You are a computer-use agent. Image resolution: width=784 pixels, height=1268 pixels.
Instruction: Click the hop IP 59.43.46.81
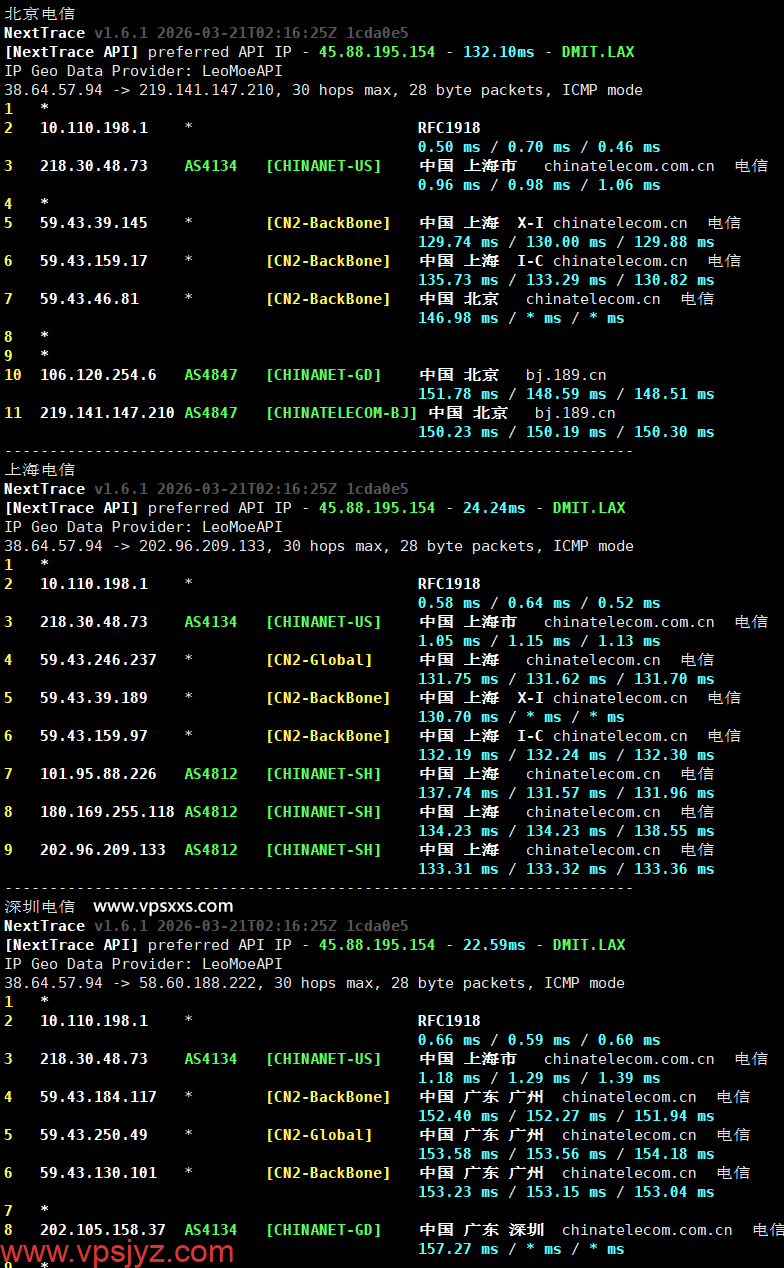coord(89,299)
